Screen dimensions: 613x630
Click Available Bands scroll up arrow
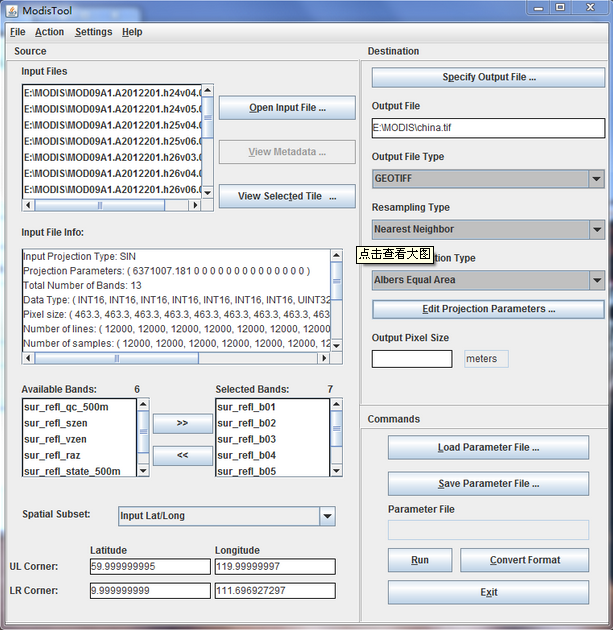(x=143, y=404)
